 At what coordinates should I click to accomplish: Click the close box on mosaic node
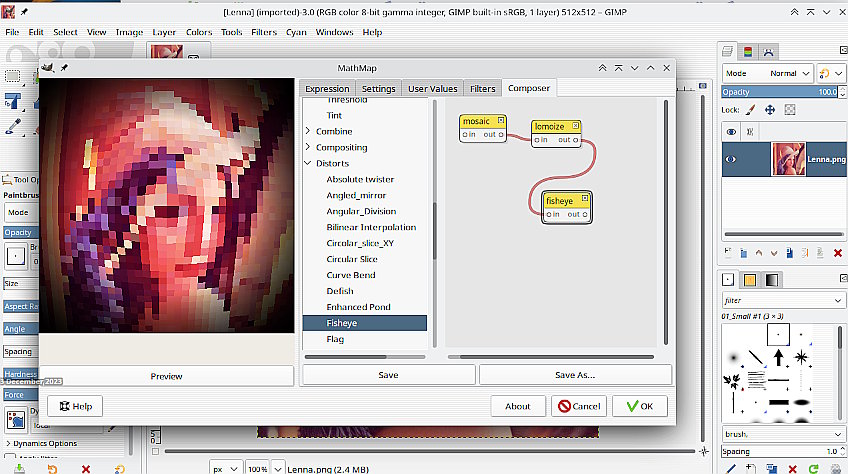[501, 120]
